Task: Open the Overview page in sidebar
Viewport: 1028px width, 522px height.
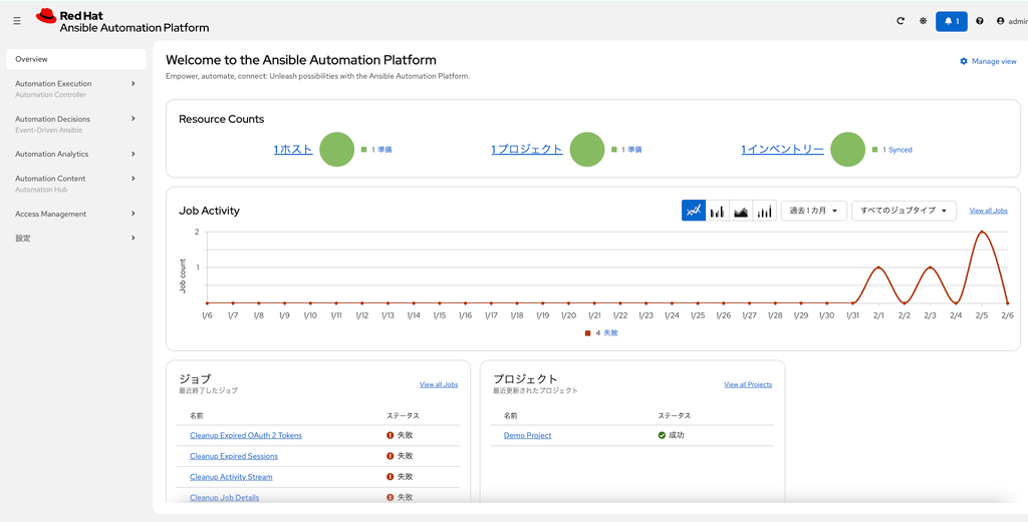Action: click(x=76, y=59)
